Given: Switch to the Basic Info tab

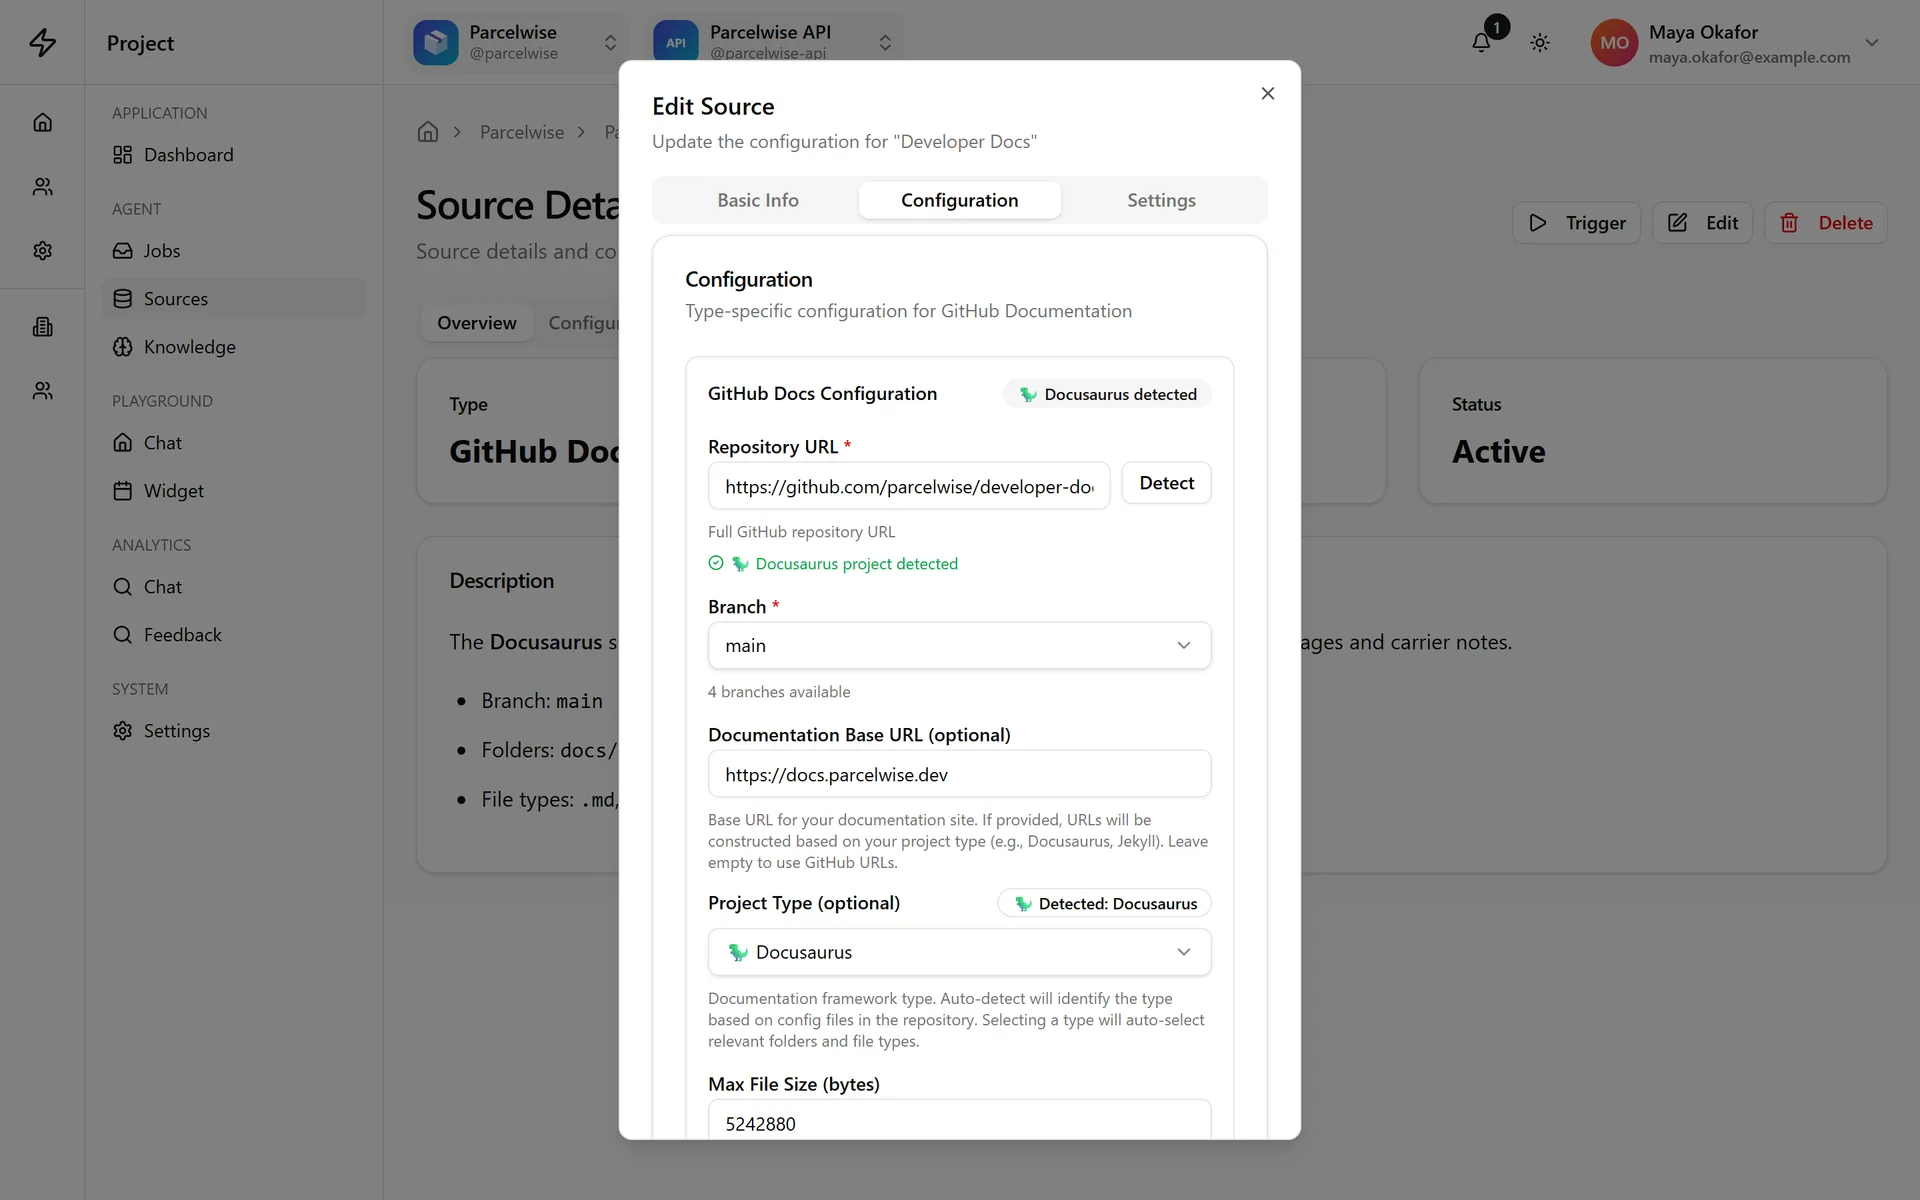Looking at the screenshot, I should pos(757,200).
